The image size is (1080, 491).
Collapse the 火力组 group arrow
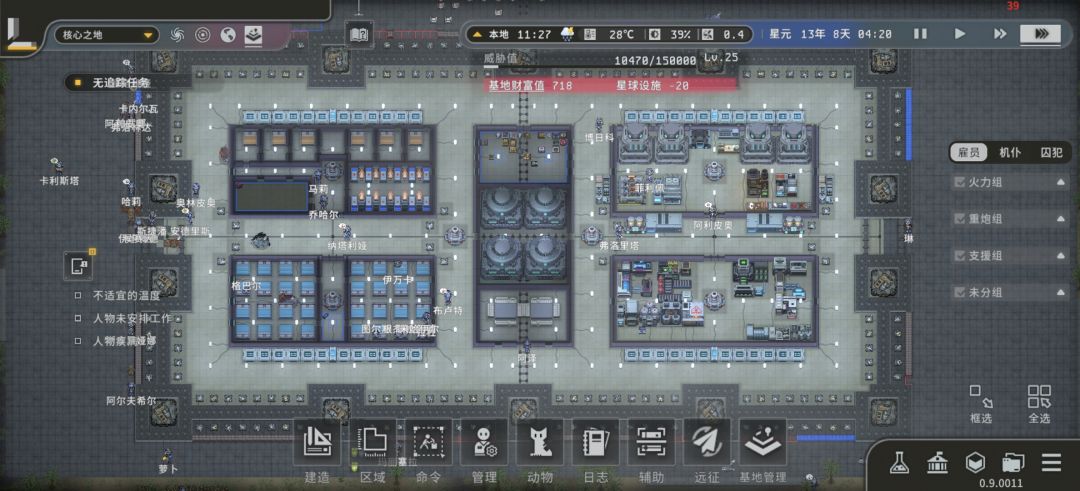1061,182
